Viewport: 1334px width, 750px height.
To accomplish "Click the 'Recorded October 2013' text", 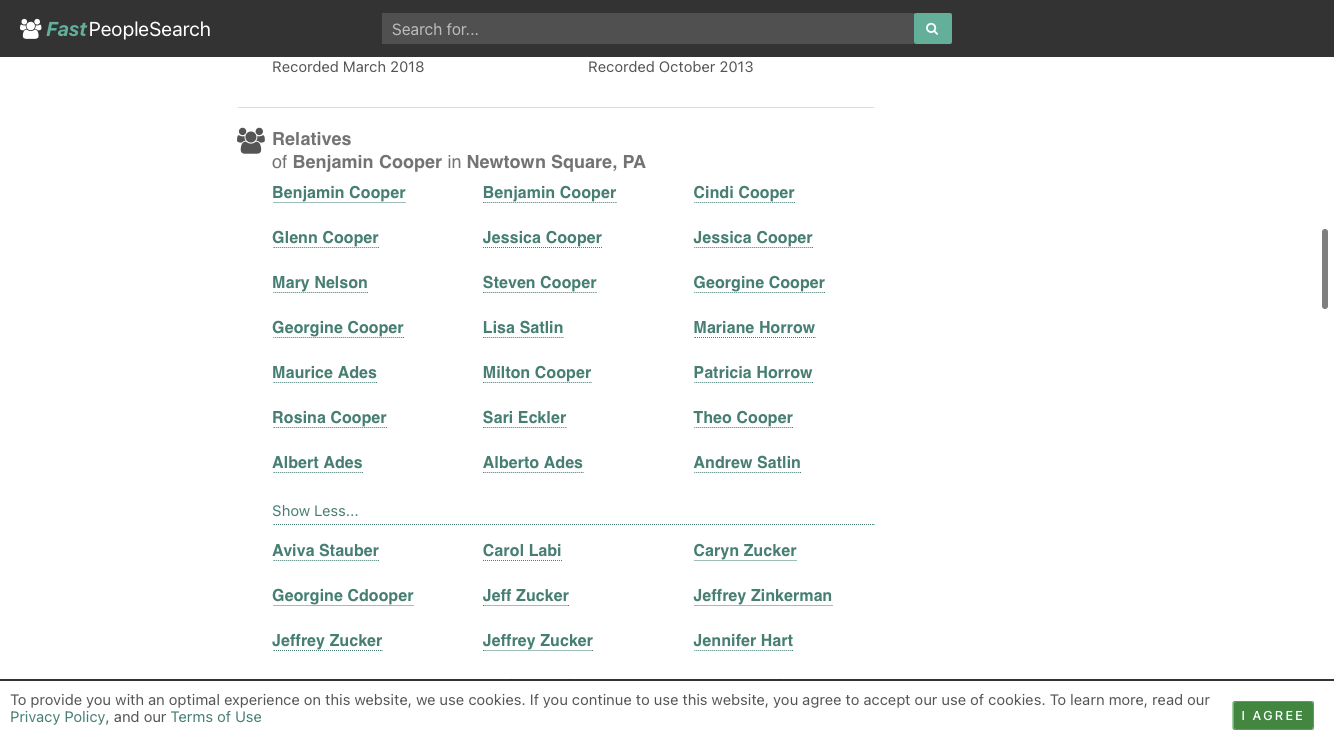I will (x=670, y=67).
